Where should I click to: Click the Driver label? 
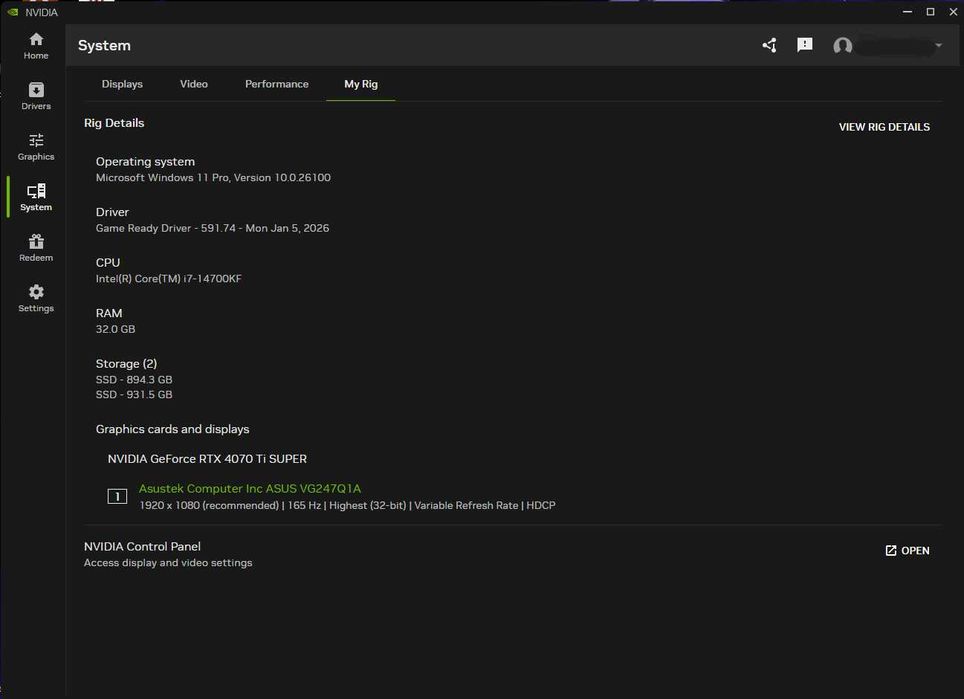[x=112, y=211]
